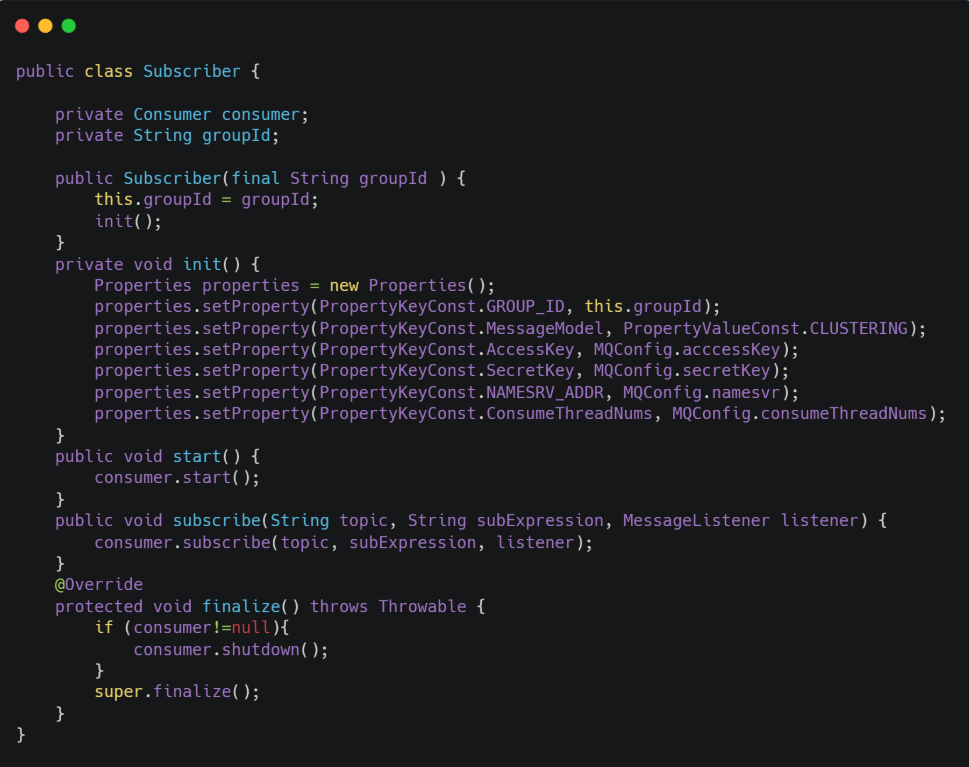Click the '@Override' annotation

click(99, 585)
